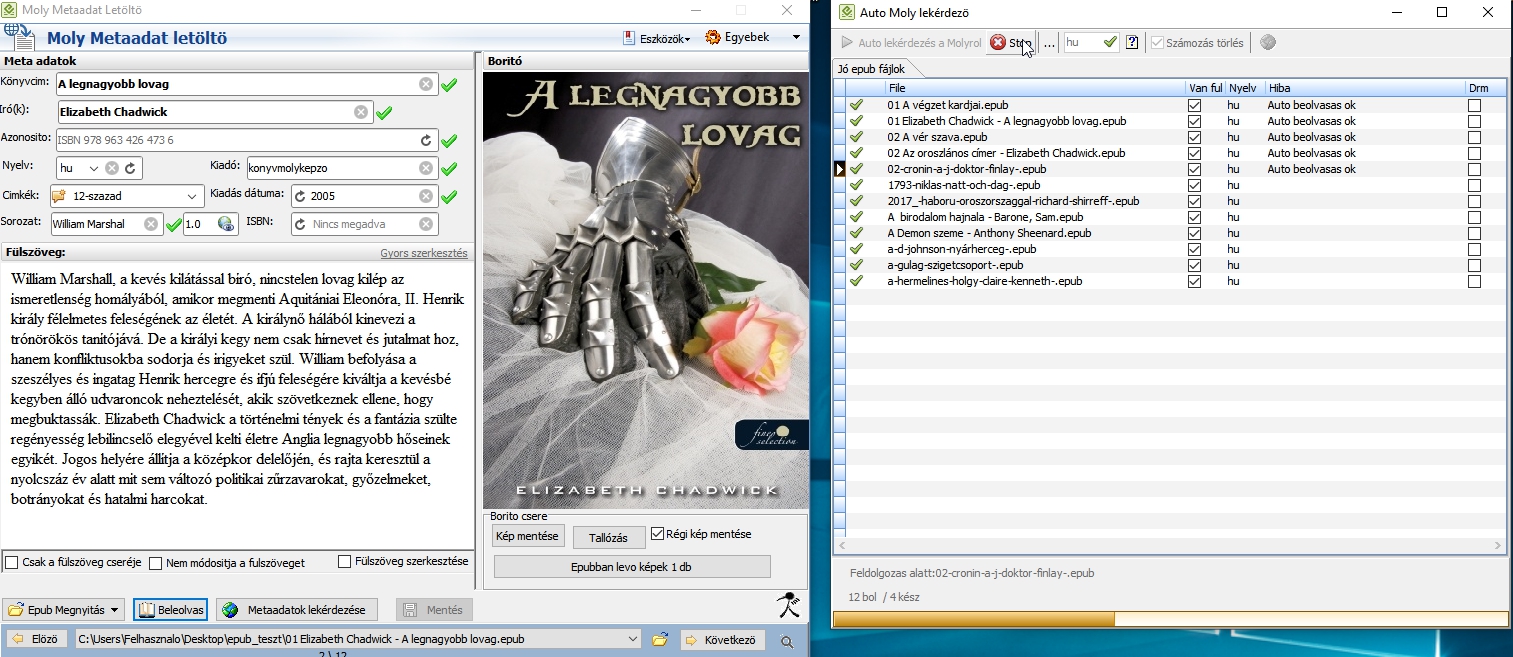Click the ellipsis button in Auto Moly toolbar
1513x657 pixels.
(1049, 43)
